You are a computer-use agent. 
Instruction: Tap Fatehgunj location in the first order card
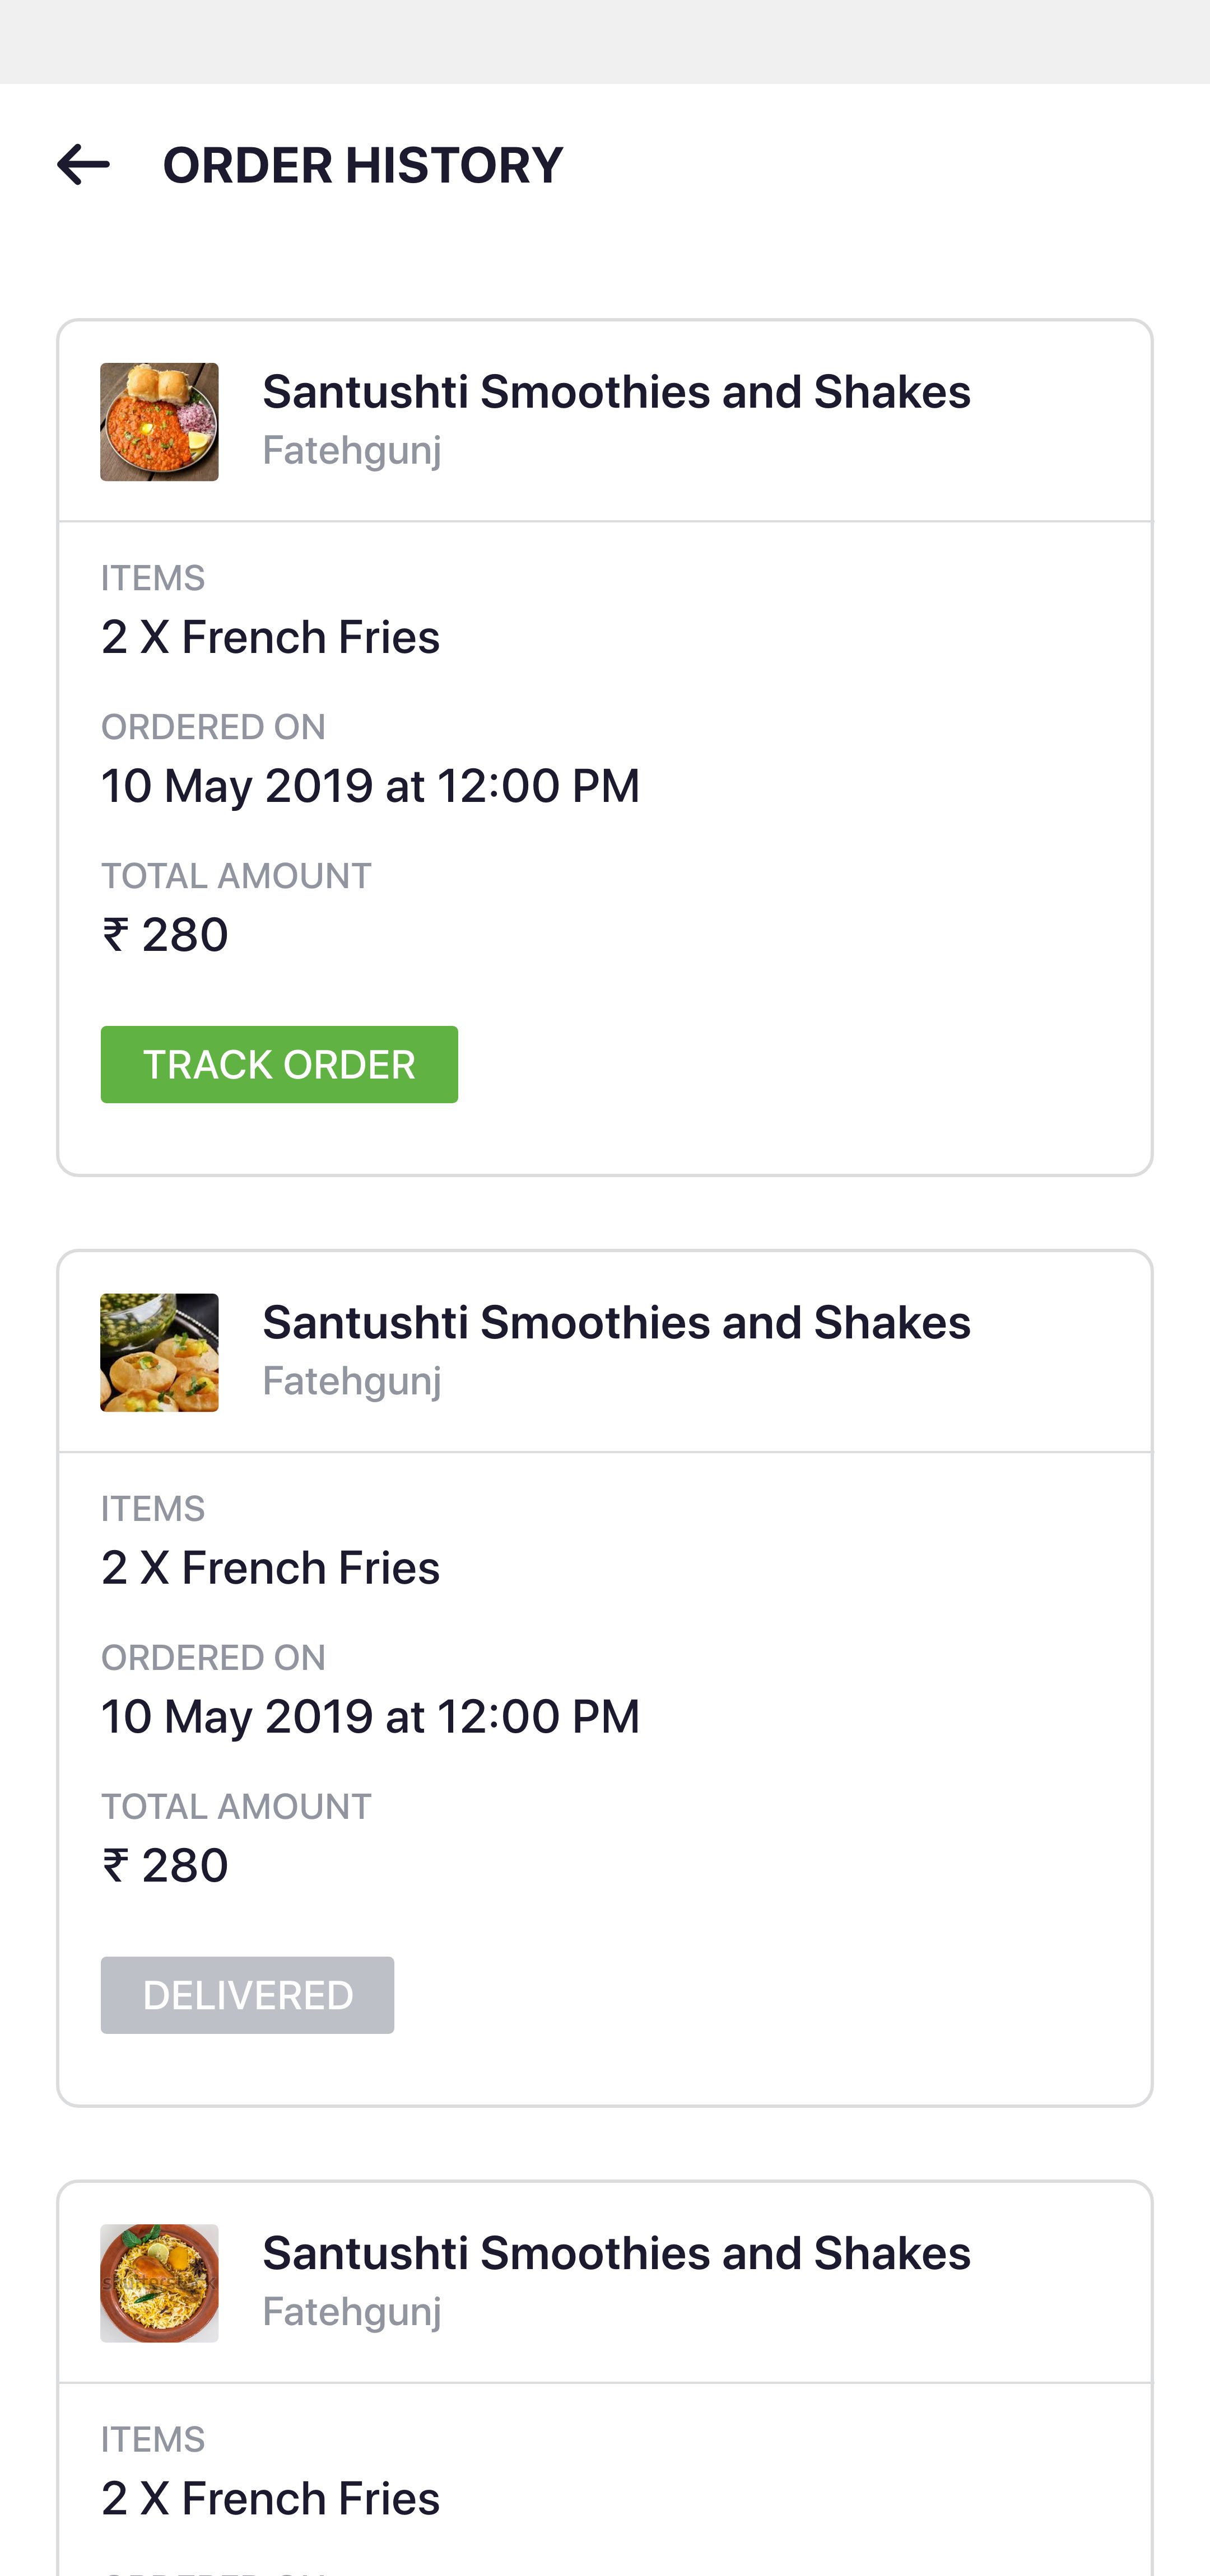(x=351, y=451)
